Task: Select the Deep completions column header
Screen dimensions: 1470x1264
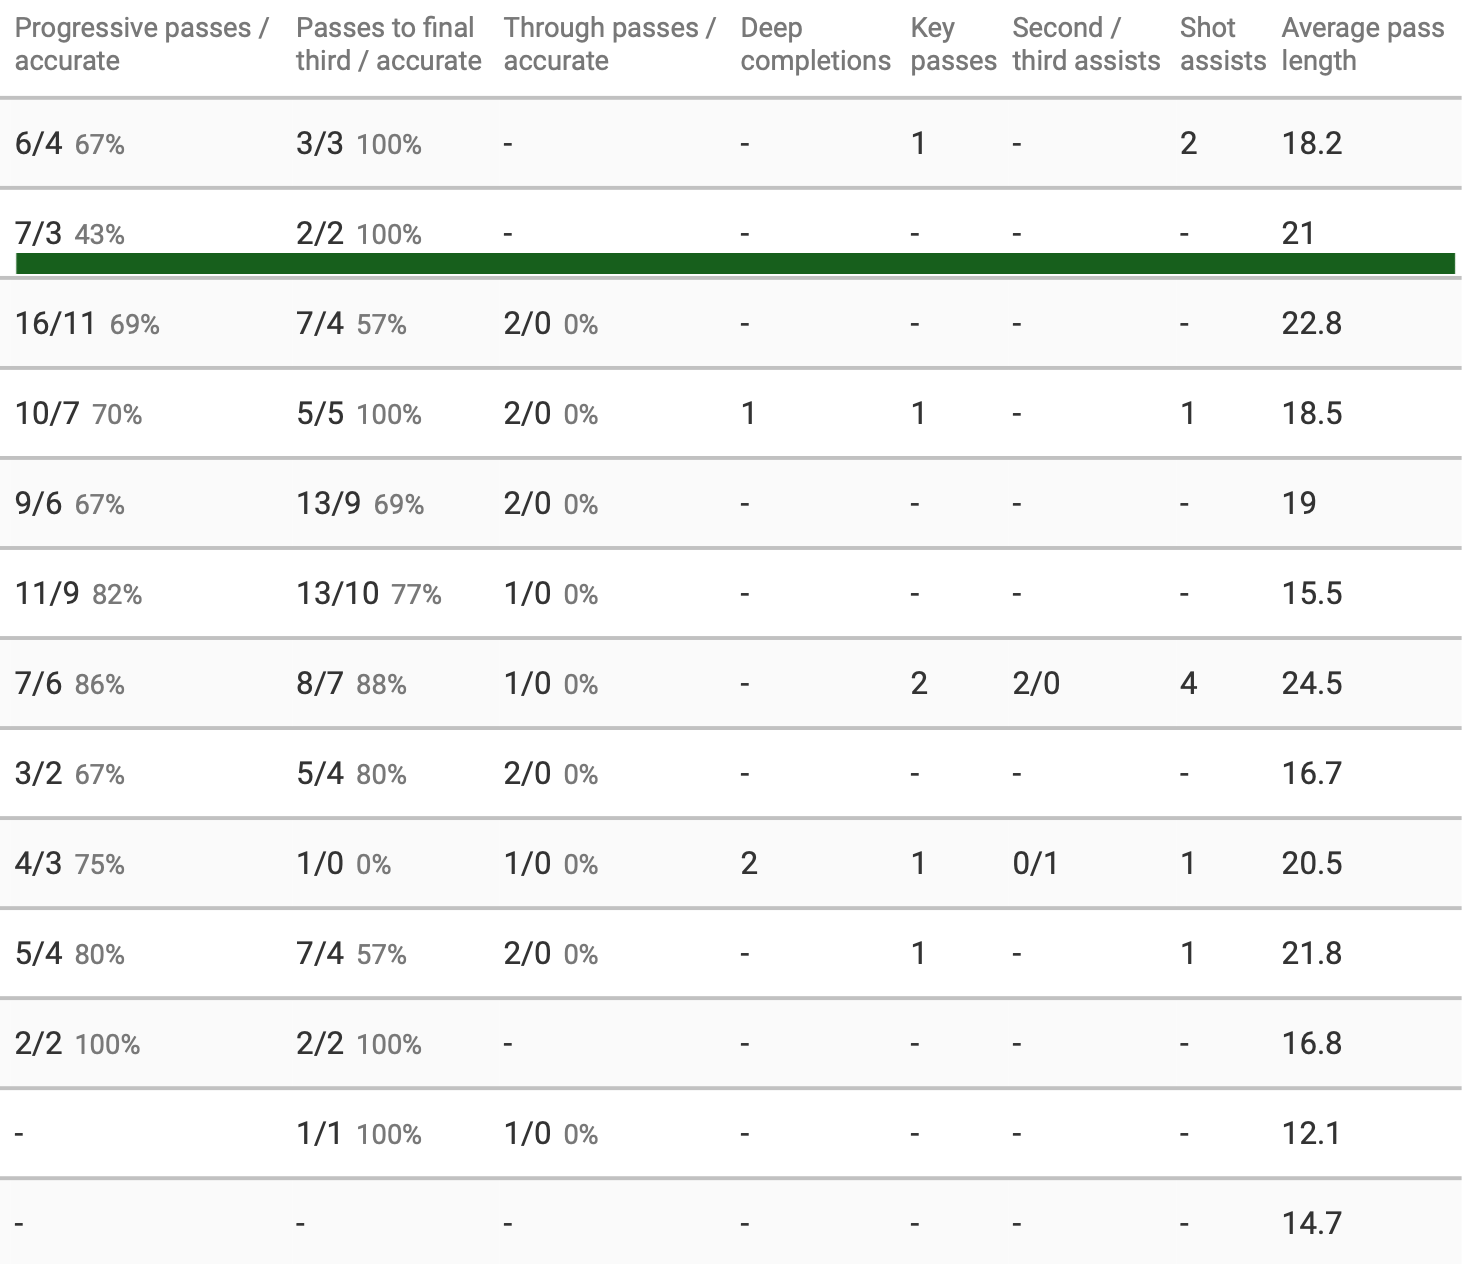Action: click(815, 44)
